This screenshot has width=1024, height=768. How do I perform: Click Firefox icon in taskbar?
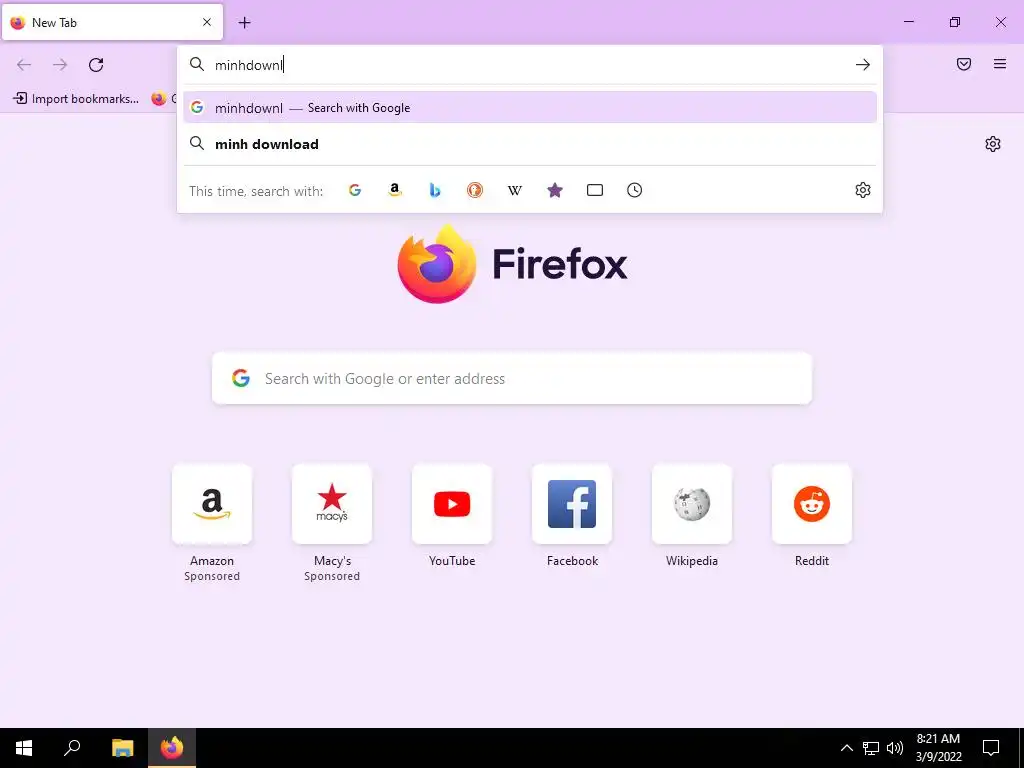click(x=172, y=748)
